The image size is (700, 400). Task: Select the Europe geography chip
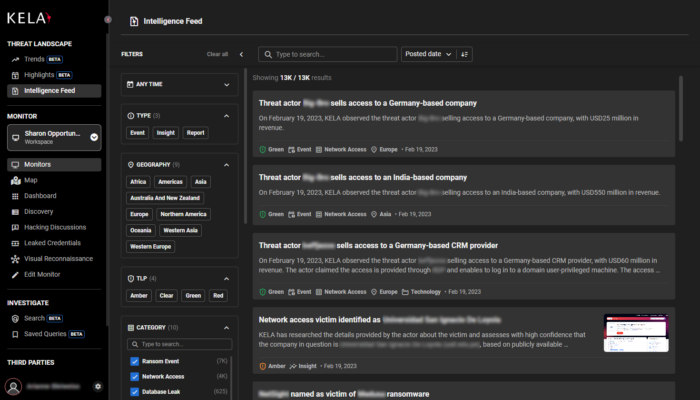coord(139,214)
